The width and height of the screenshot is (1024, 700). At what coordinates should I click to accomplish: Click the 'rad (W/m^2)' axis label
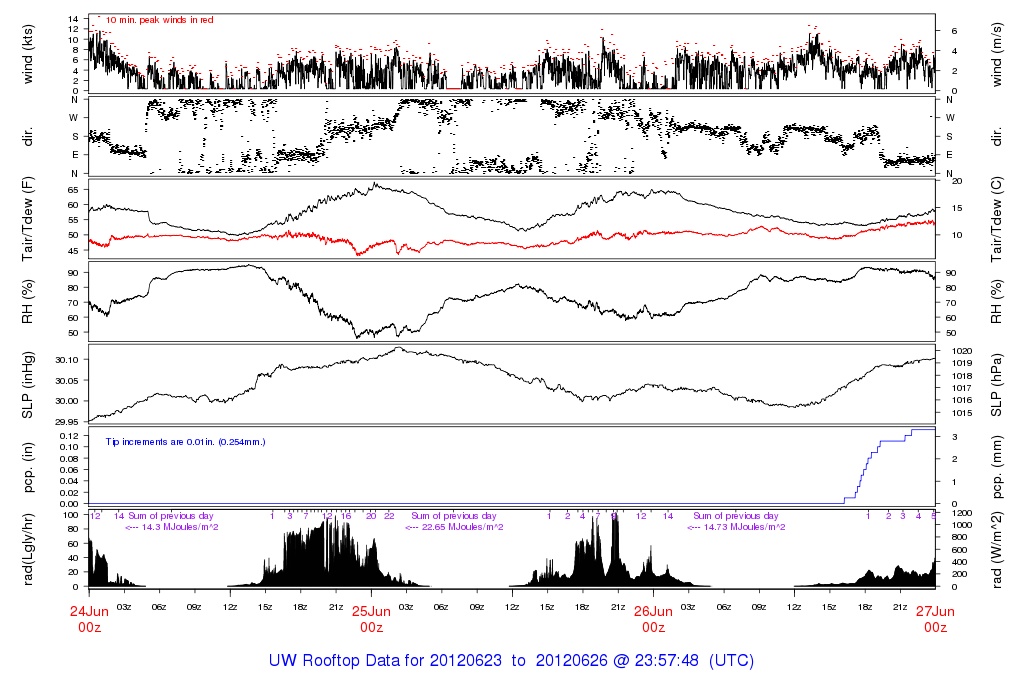tap(997, 550)
